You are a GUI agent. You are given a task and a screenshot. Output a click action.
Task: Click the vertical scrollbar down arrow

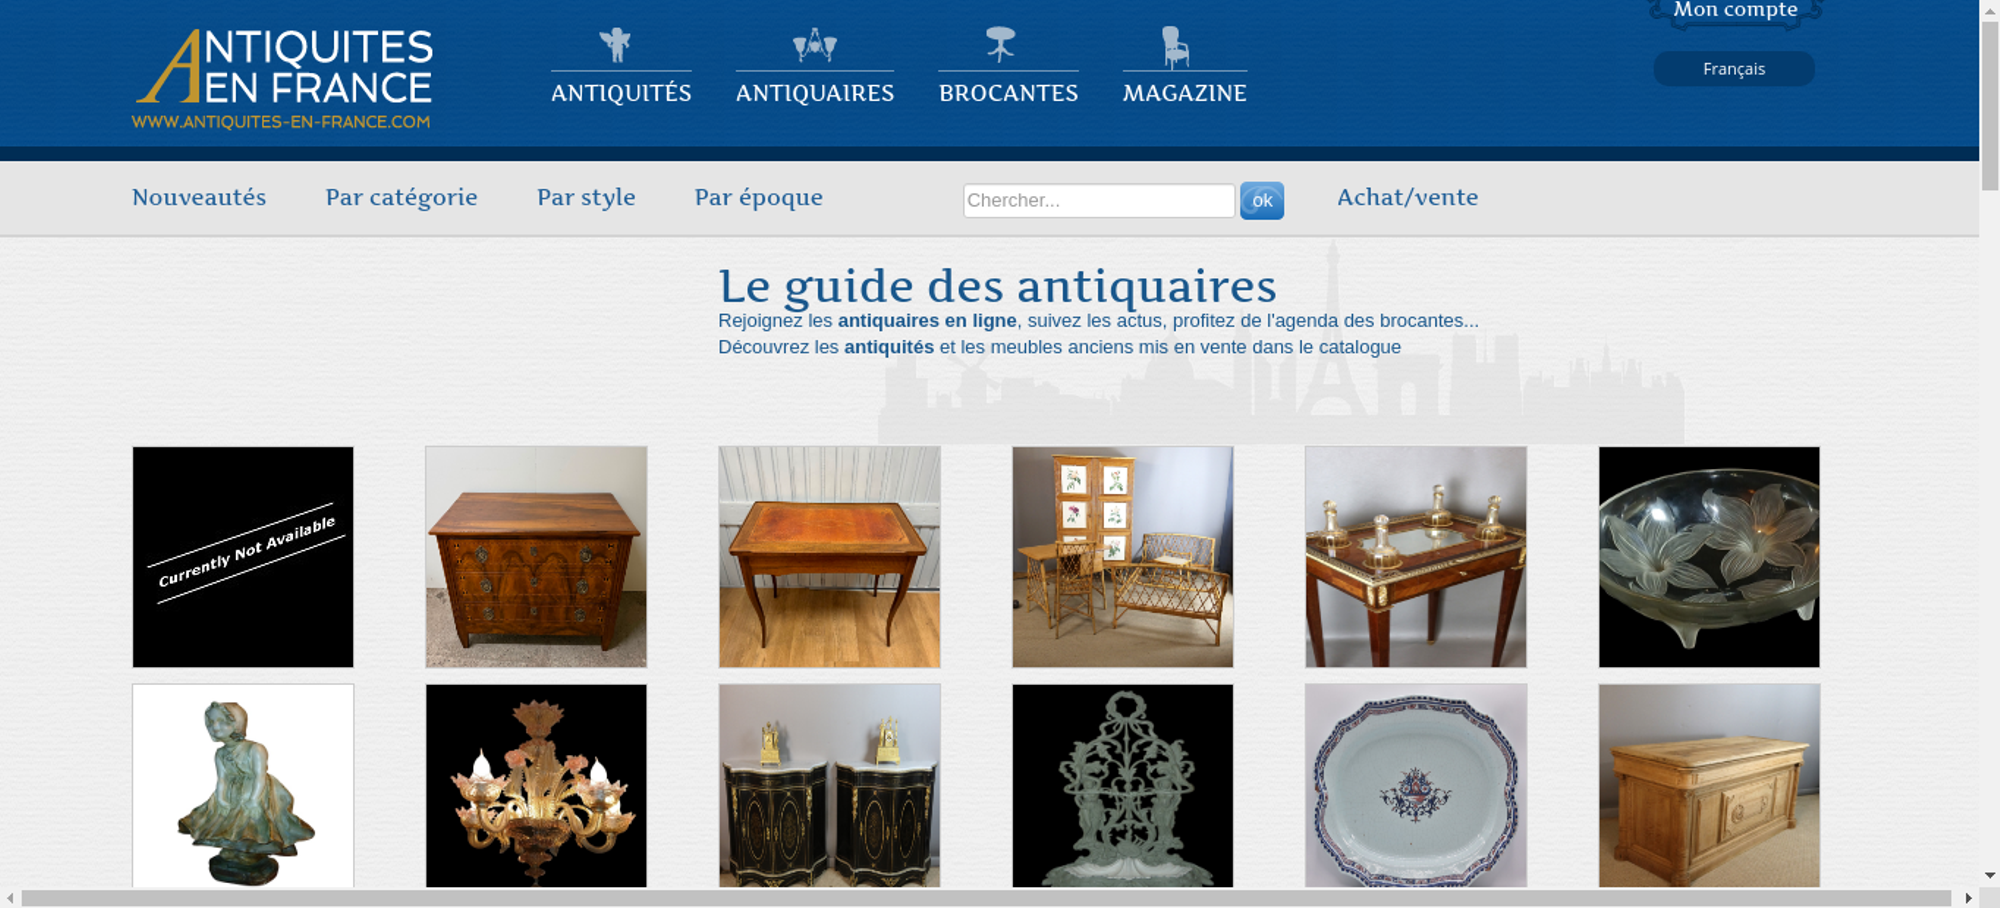point(1989,875)
